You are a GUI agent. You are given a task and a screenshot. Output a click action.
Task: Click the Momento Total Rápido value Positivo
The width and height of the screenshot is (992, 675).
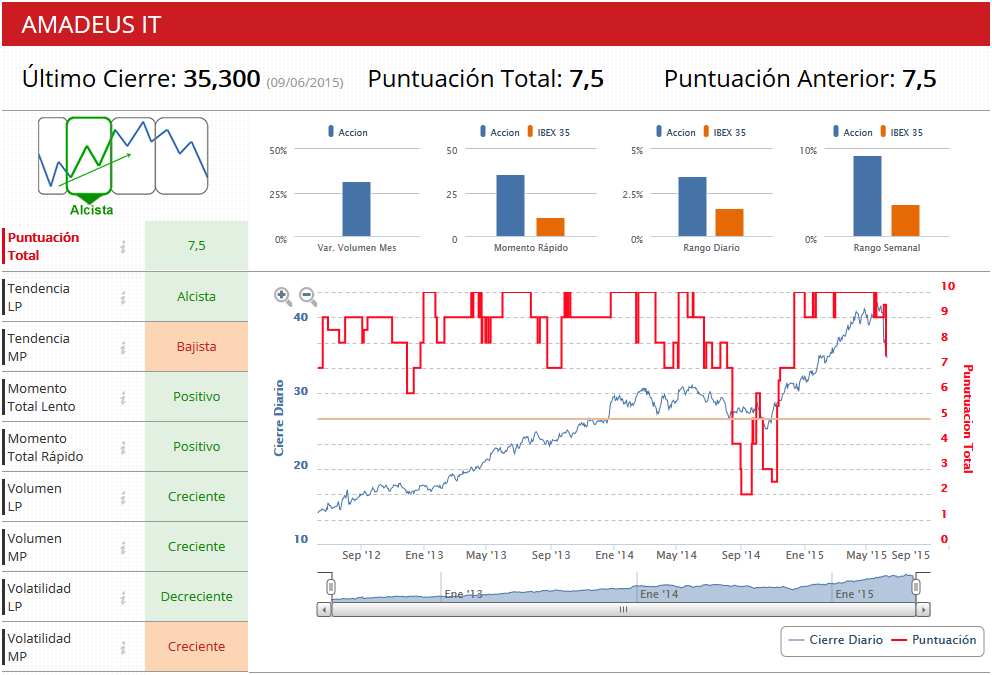click(x=197, y=446)
